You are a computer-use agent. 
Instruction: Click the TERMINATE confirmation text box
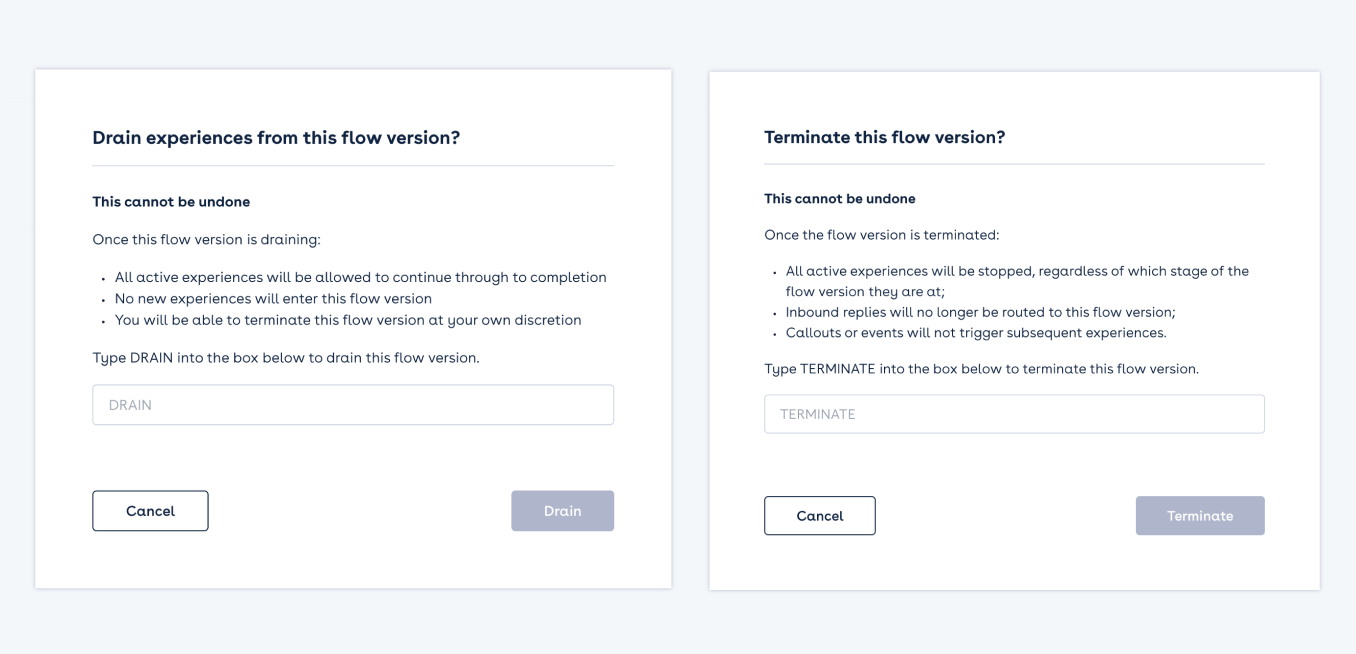point(1013,414)
